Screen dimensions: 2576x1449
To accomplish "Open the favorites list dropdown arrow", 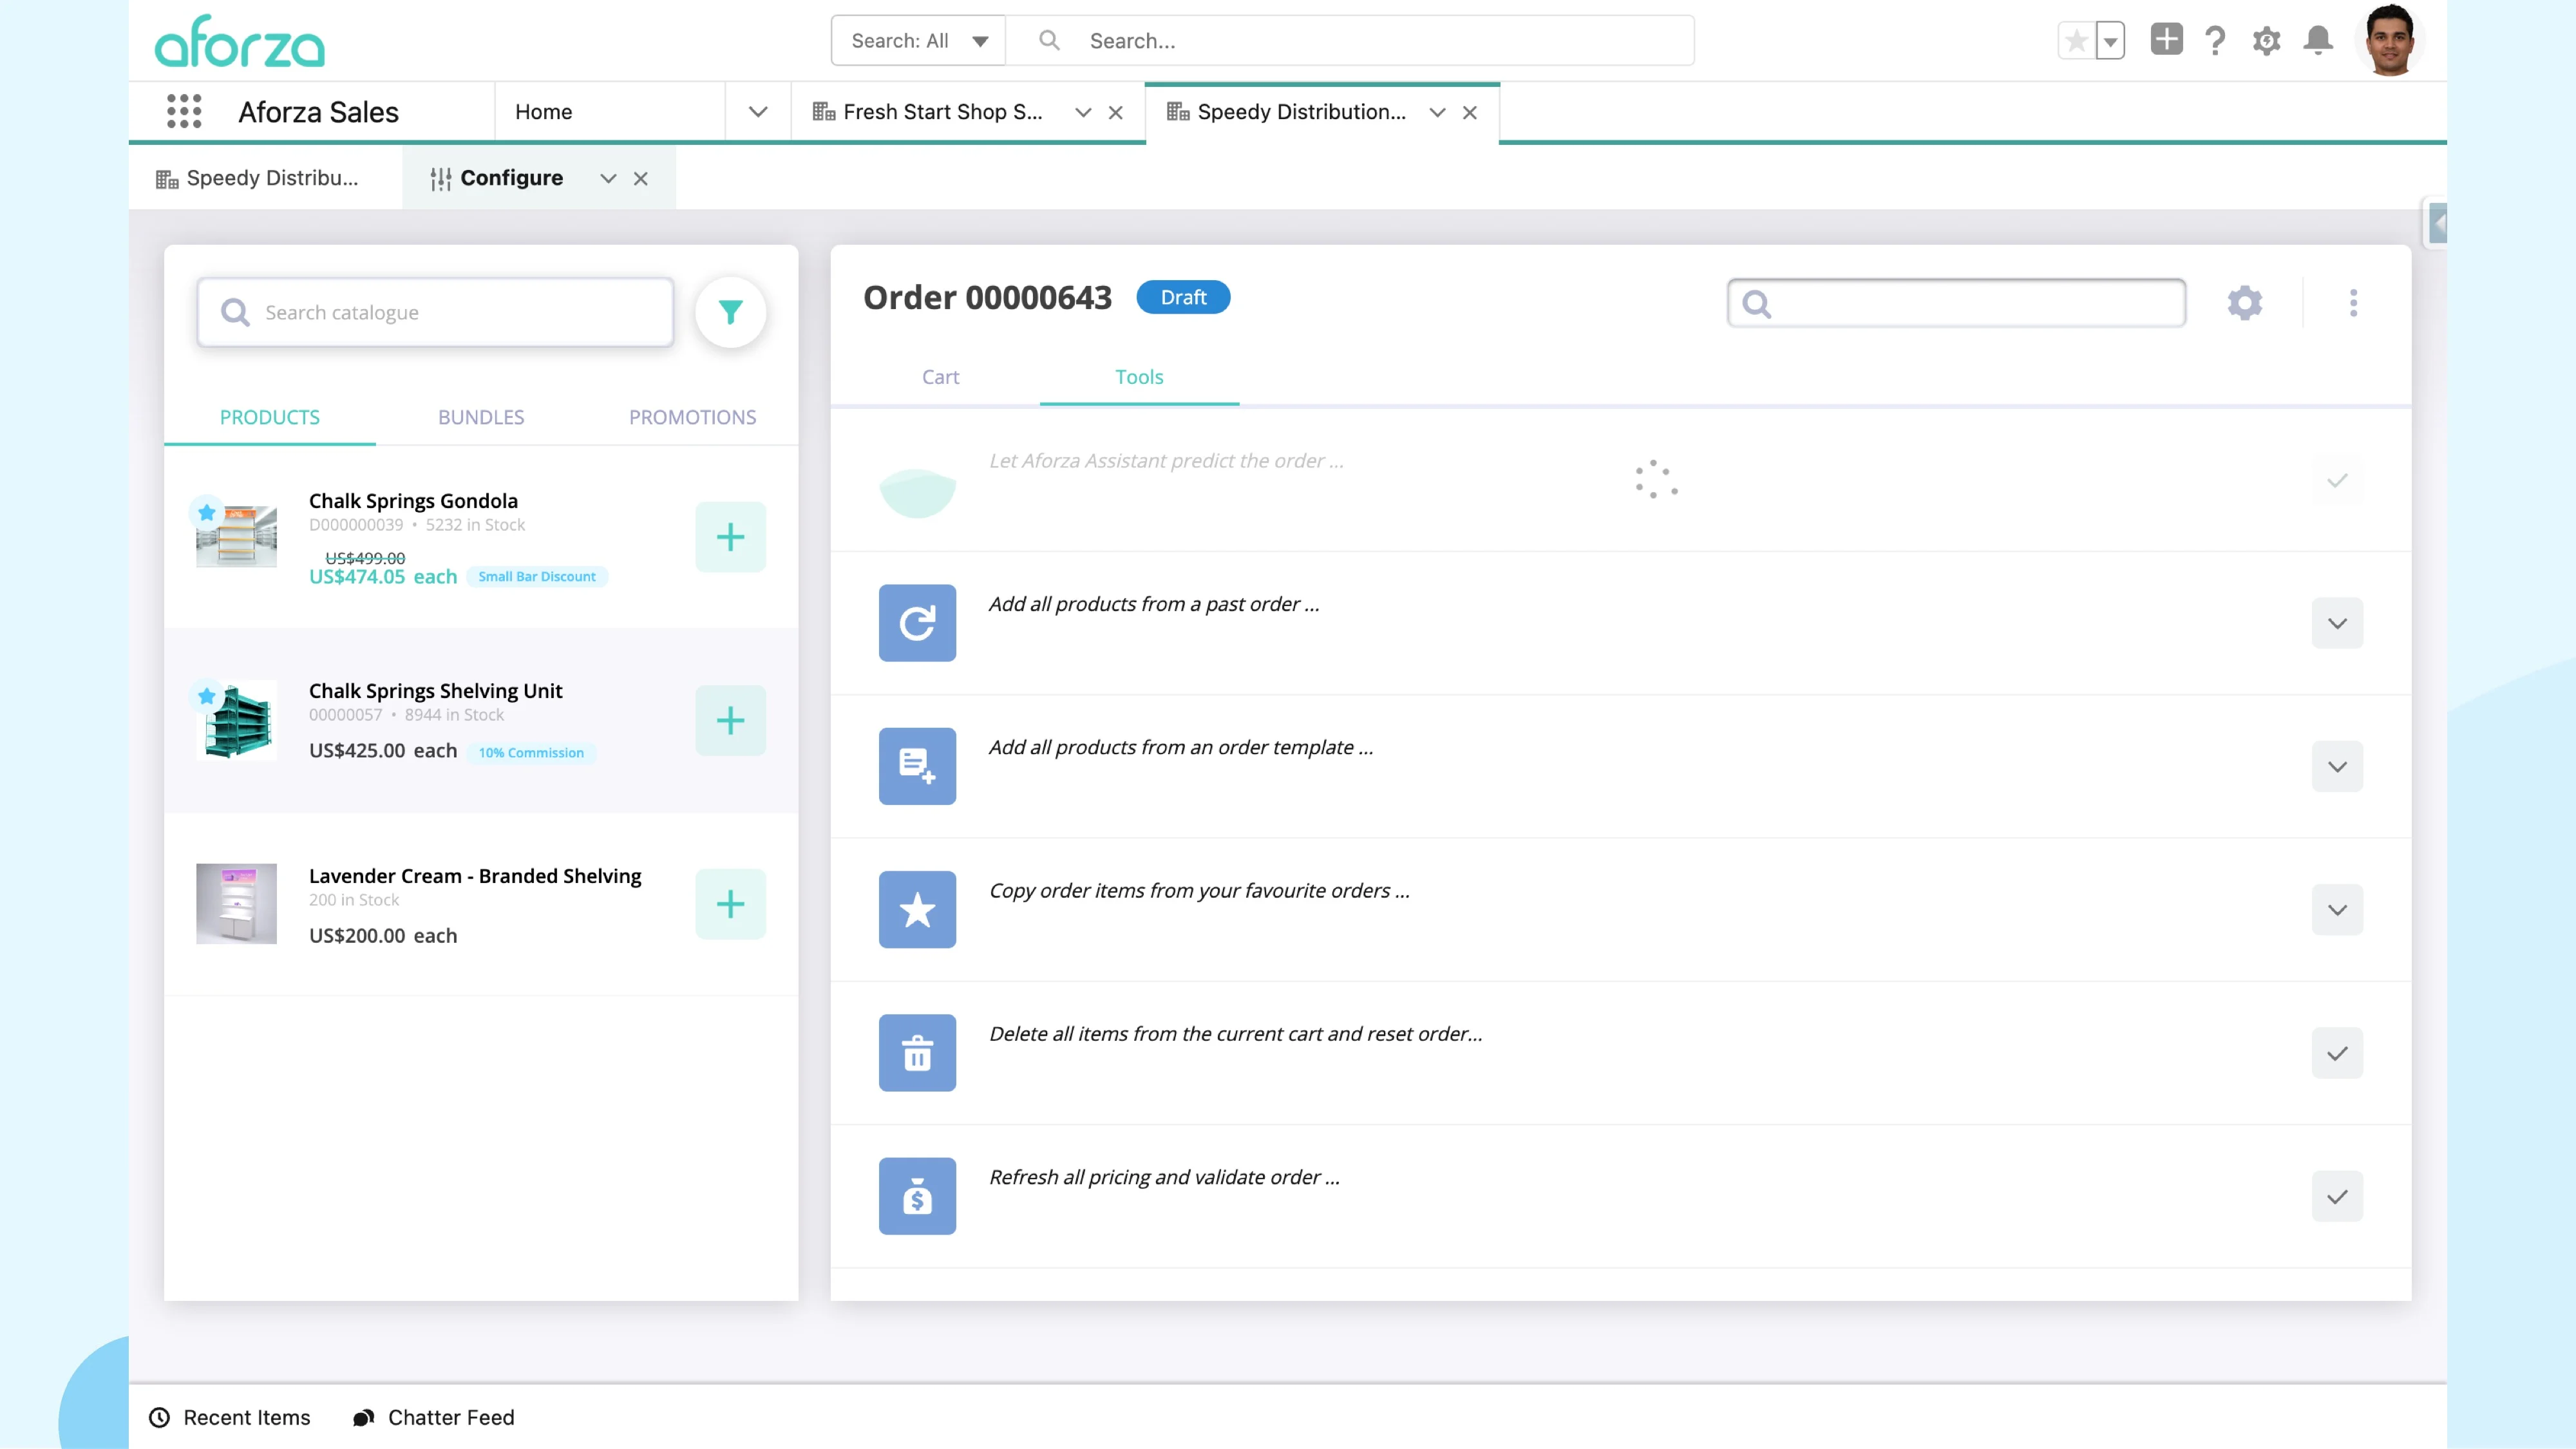I will point(2110,41).
